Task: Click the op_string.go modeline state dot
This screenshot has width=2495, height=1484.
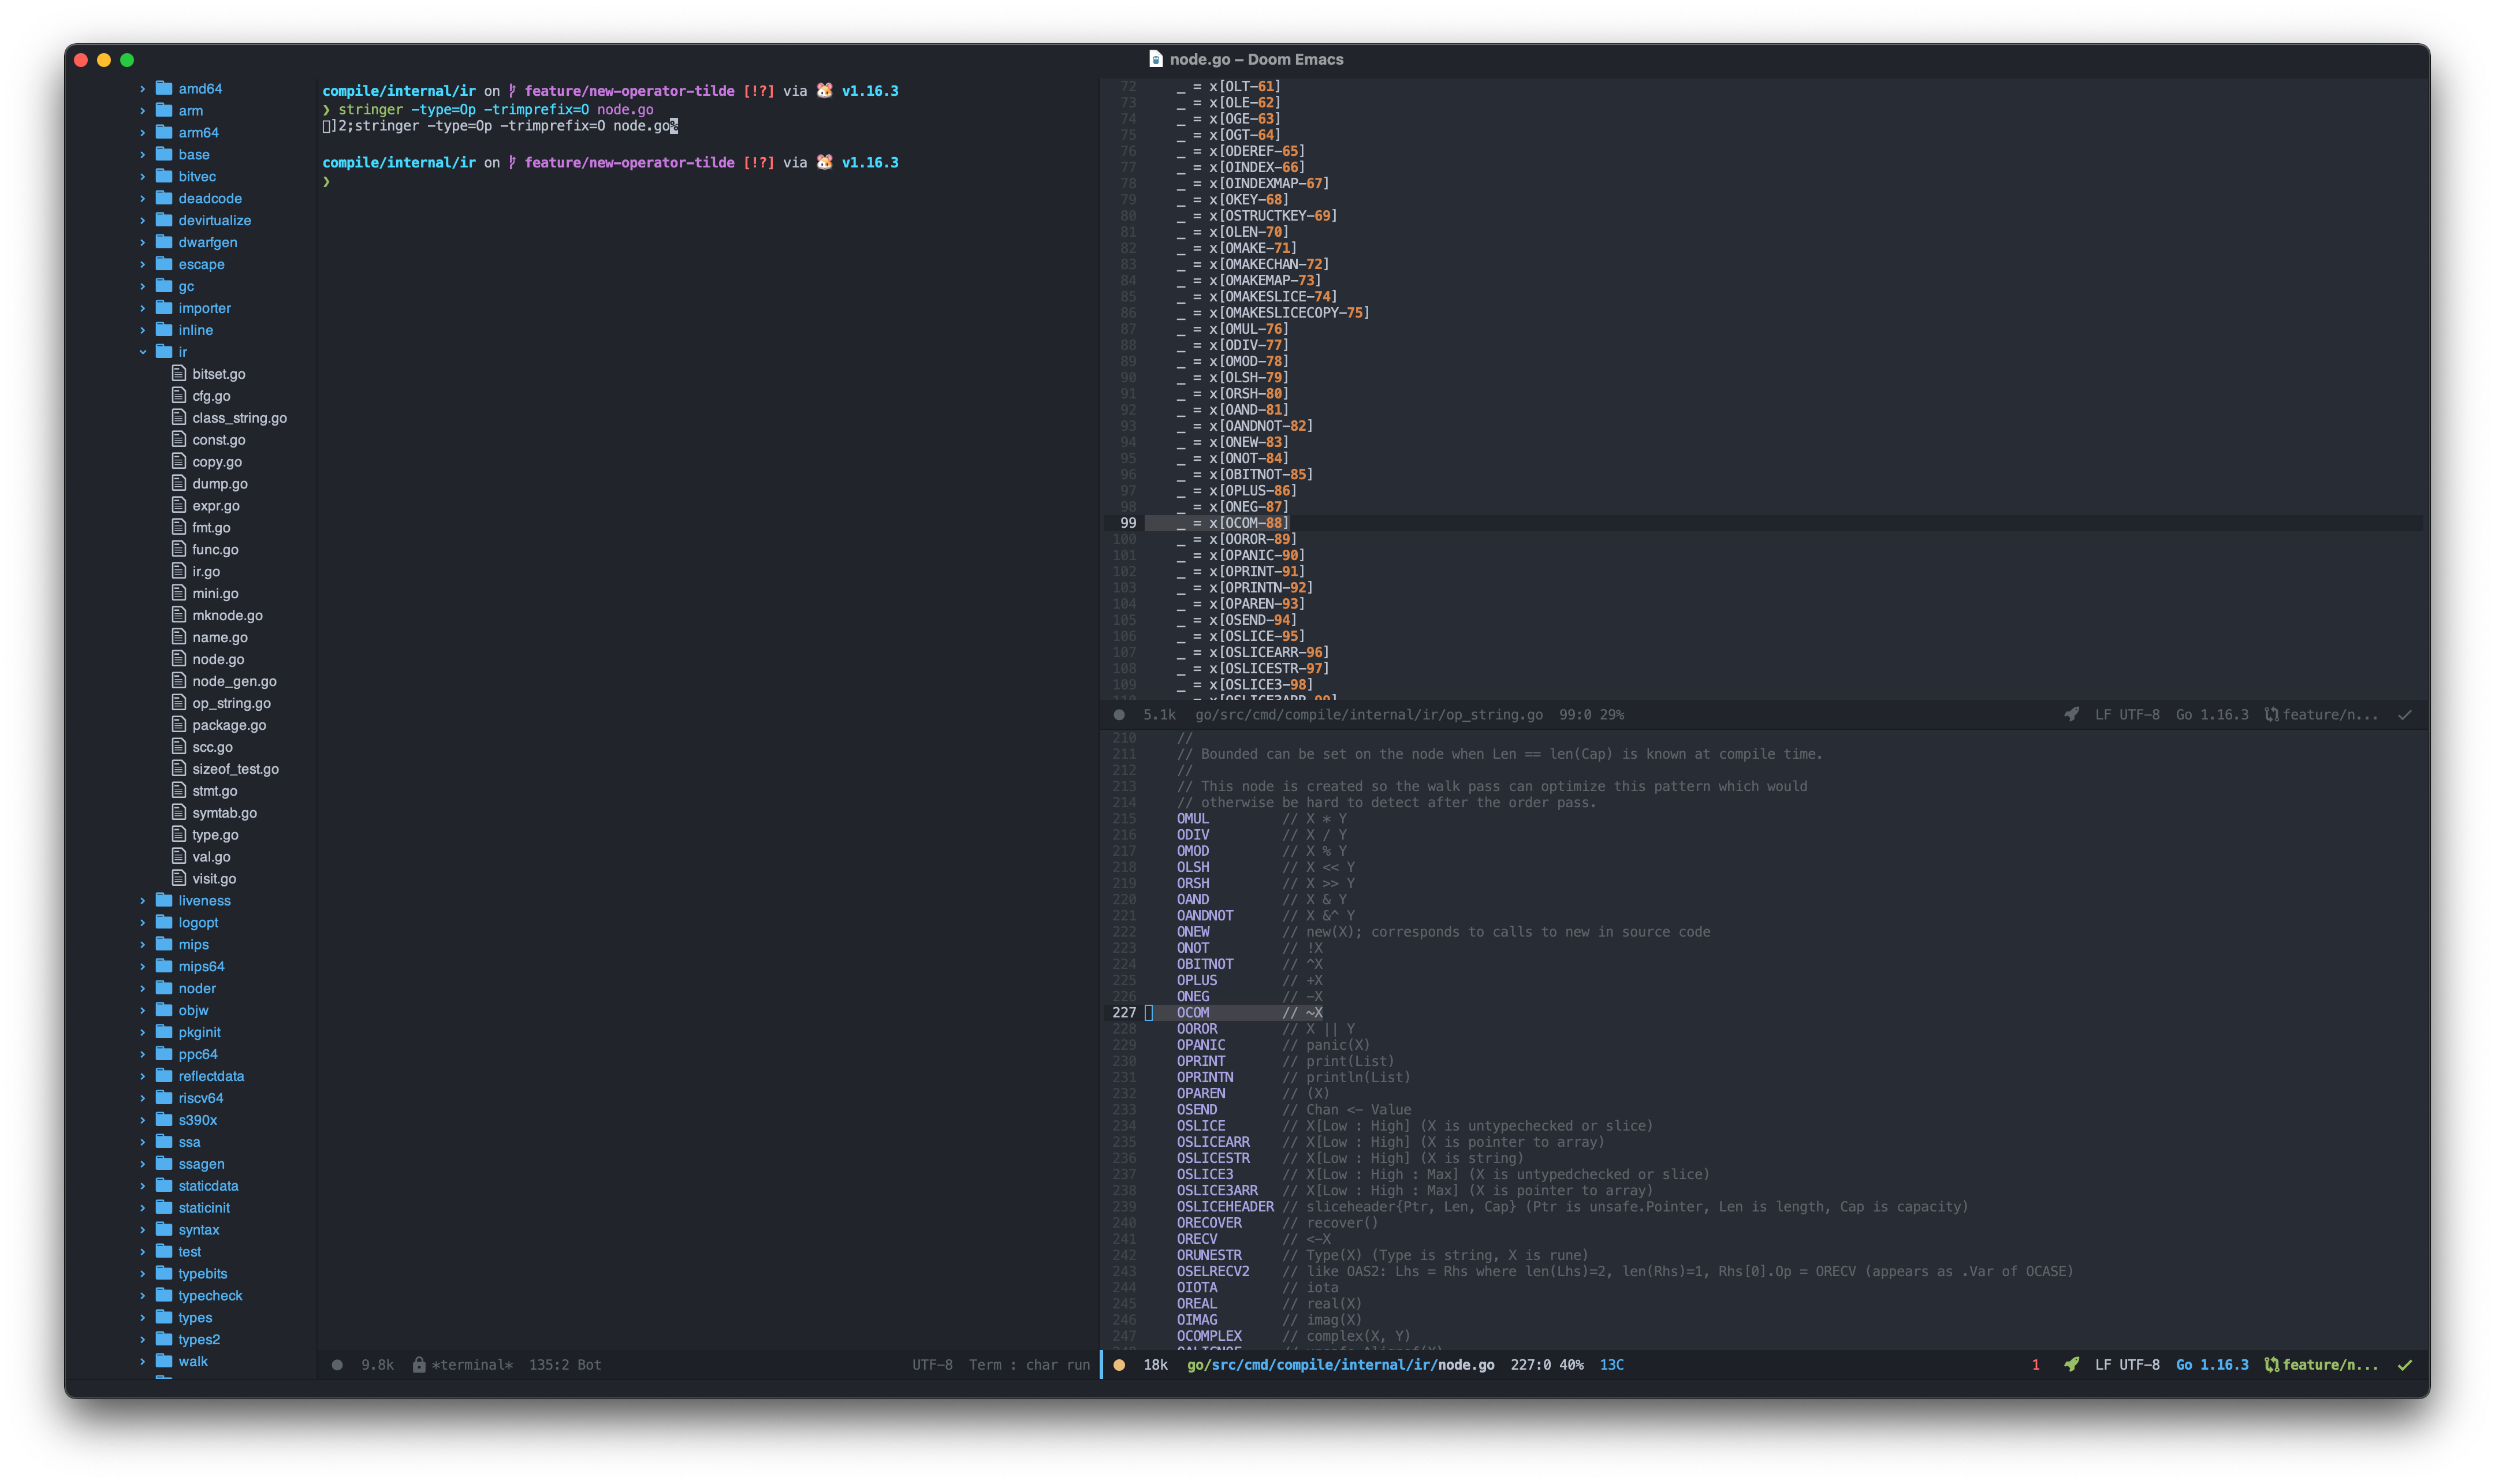Action: click(1120, 715)
